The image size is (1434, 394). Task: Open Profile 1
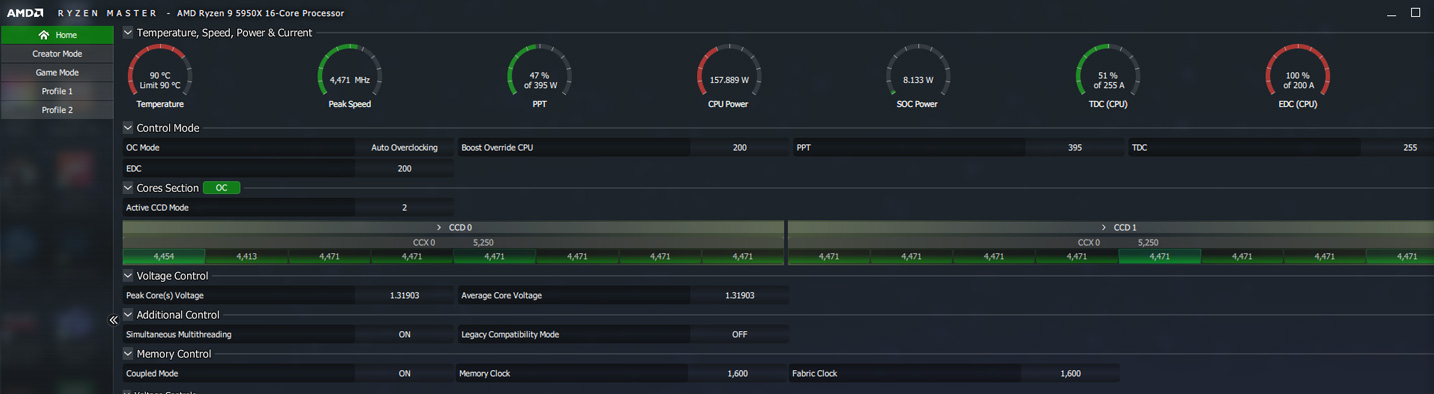pos(57,91)
